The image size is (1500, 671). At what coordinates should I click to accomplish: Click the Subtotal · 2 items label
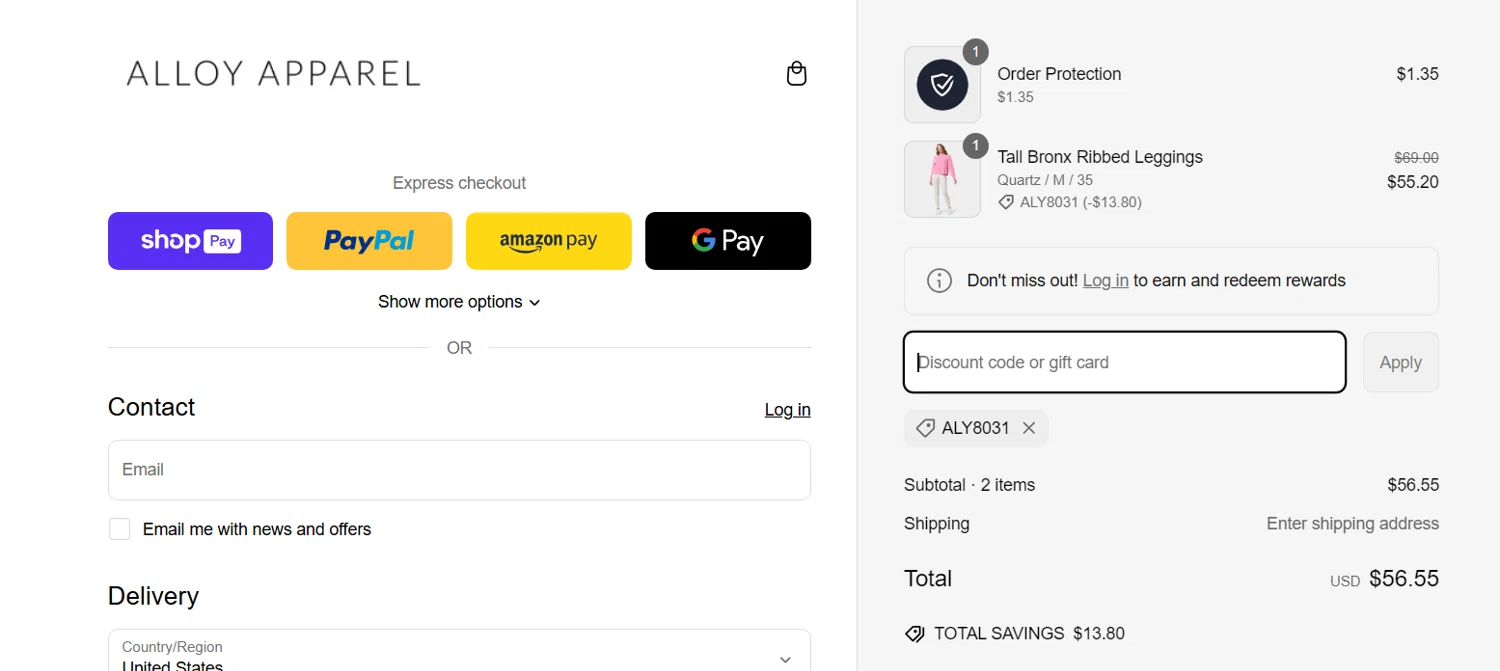click(969, 485)
